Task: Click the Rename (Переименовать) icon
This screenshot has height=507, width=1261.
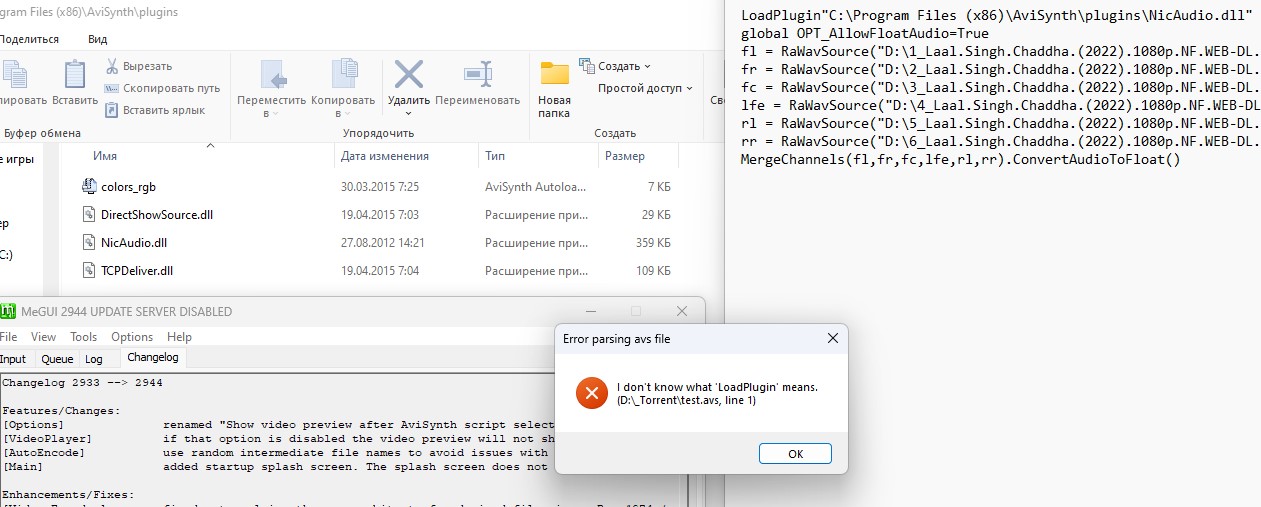Action: 476,75
